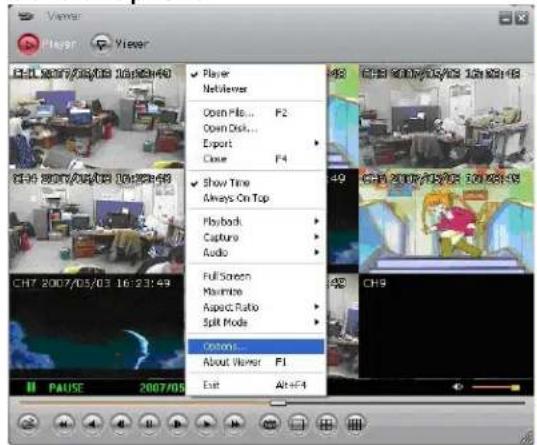Select the CH7 video feed

click(97, 326)
